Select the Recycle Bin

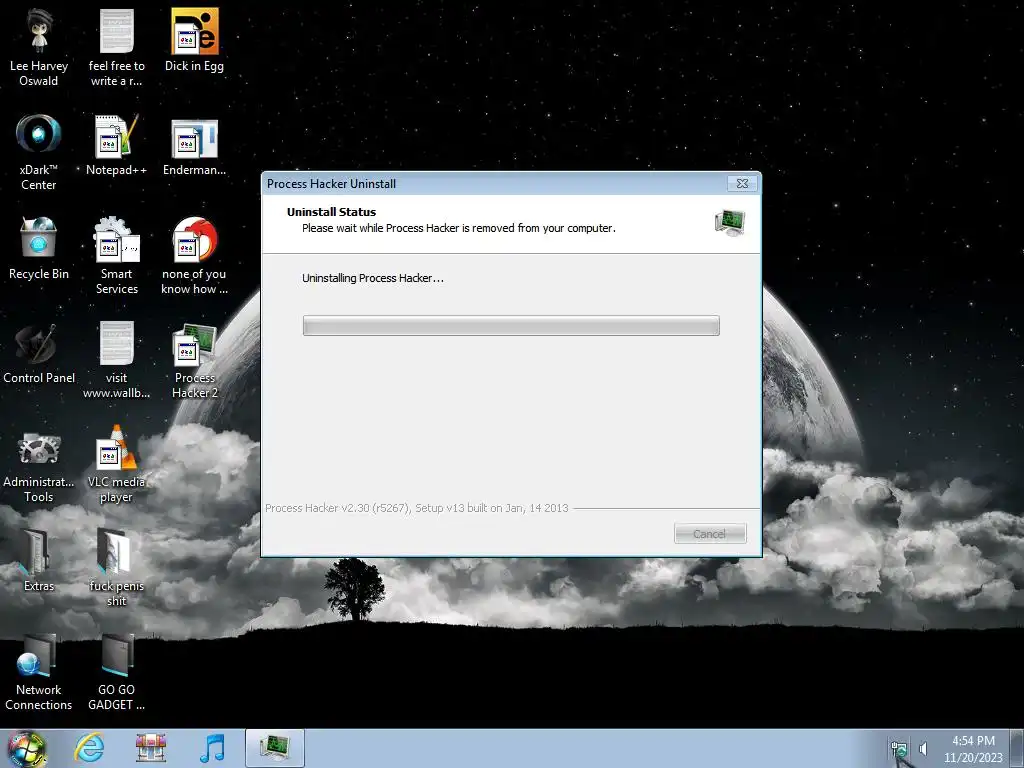pos(39,248)
